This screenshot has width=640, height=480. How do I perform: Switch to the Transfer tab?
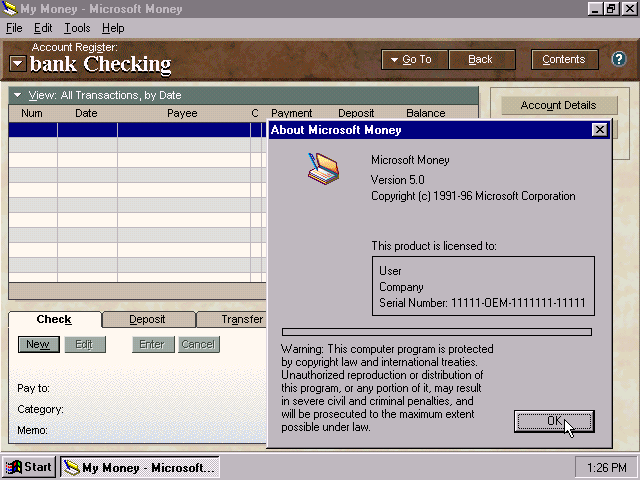240,320
